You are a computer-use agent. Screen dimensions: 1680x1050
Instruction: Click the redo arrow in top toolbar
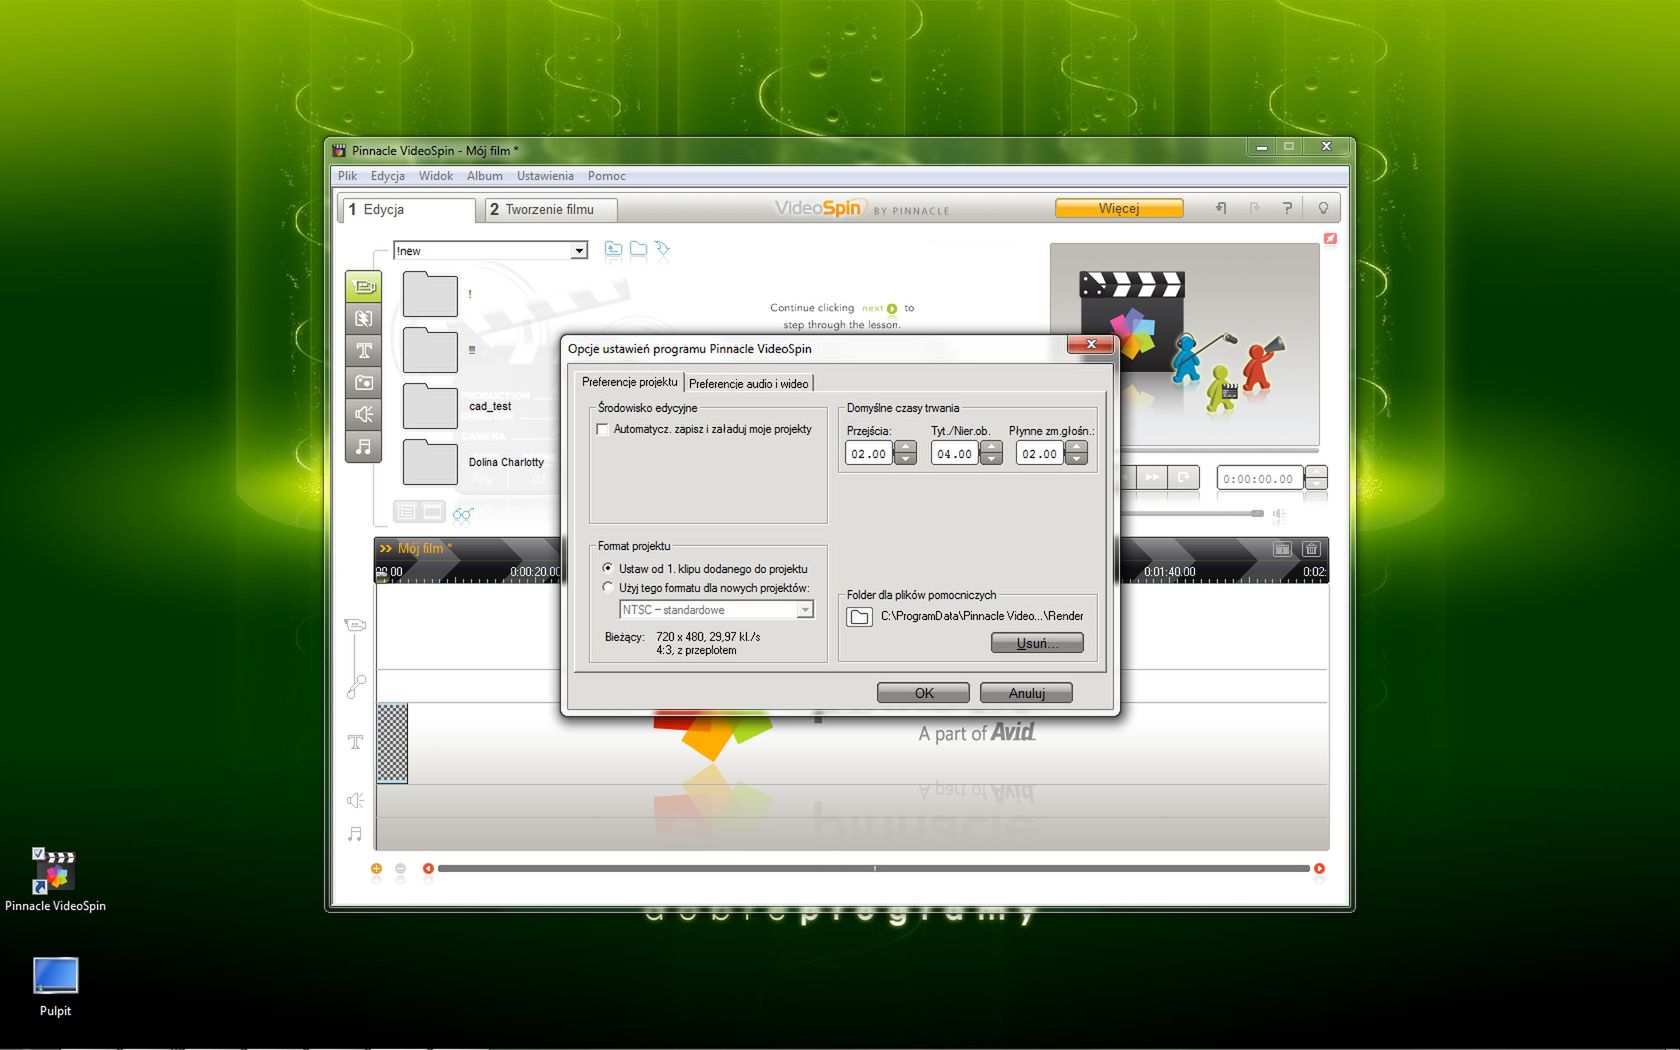[x=1254, y=208]
